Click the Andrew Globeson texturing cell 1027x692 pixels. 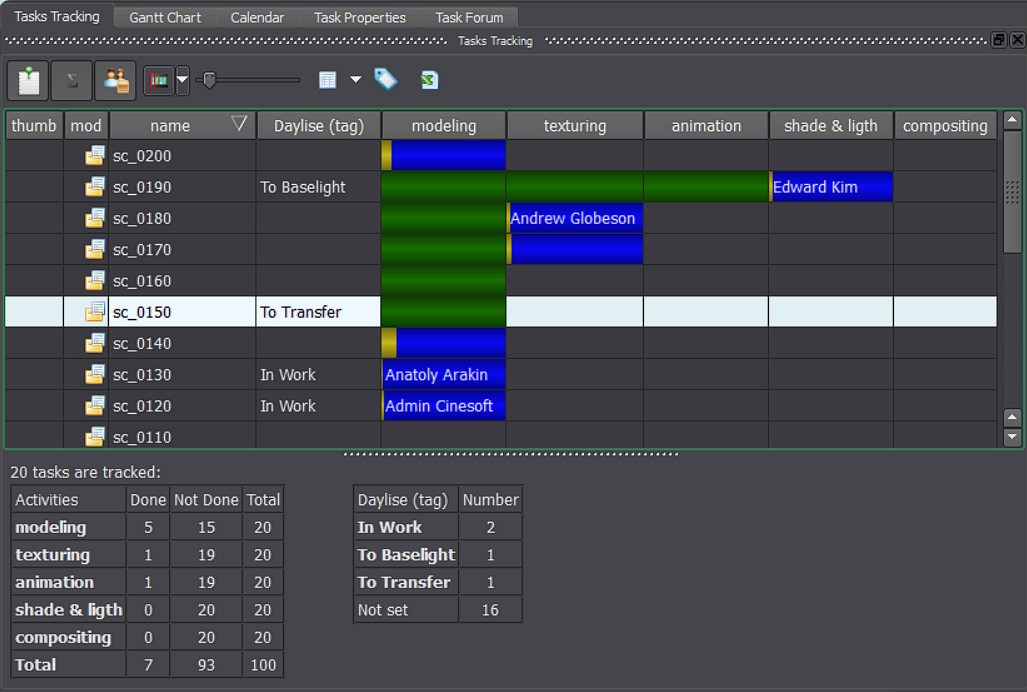tap(575, 218)
